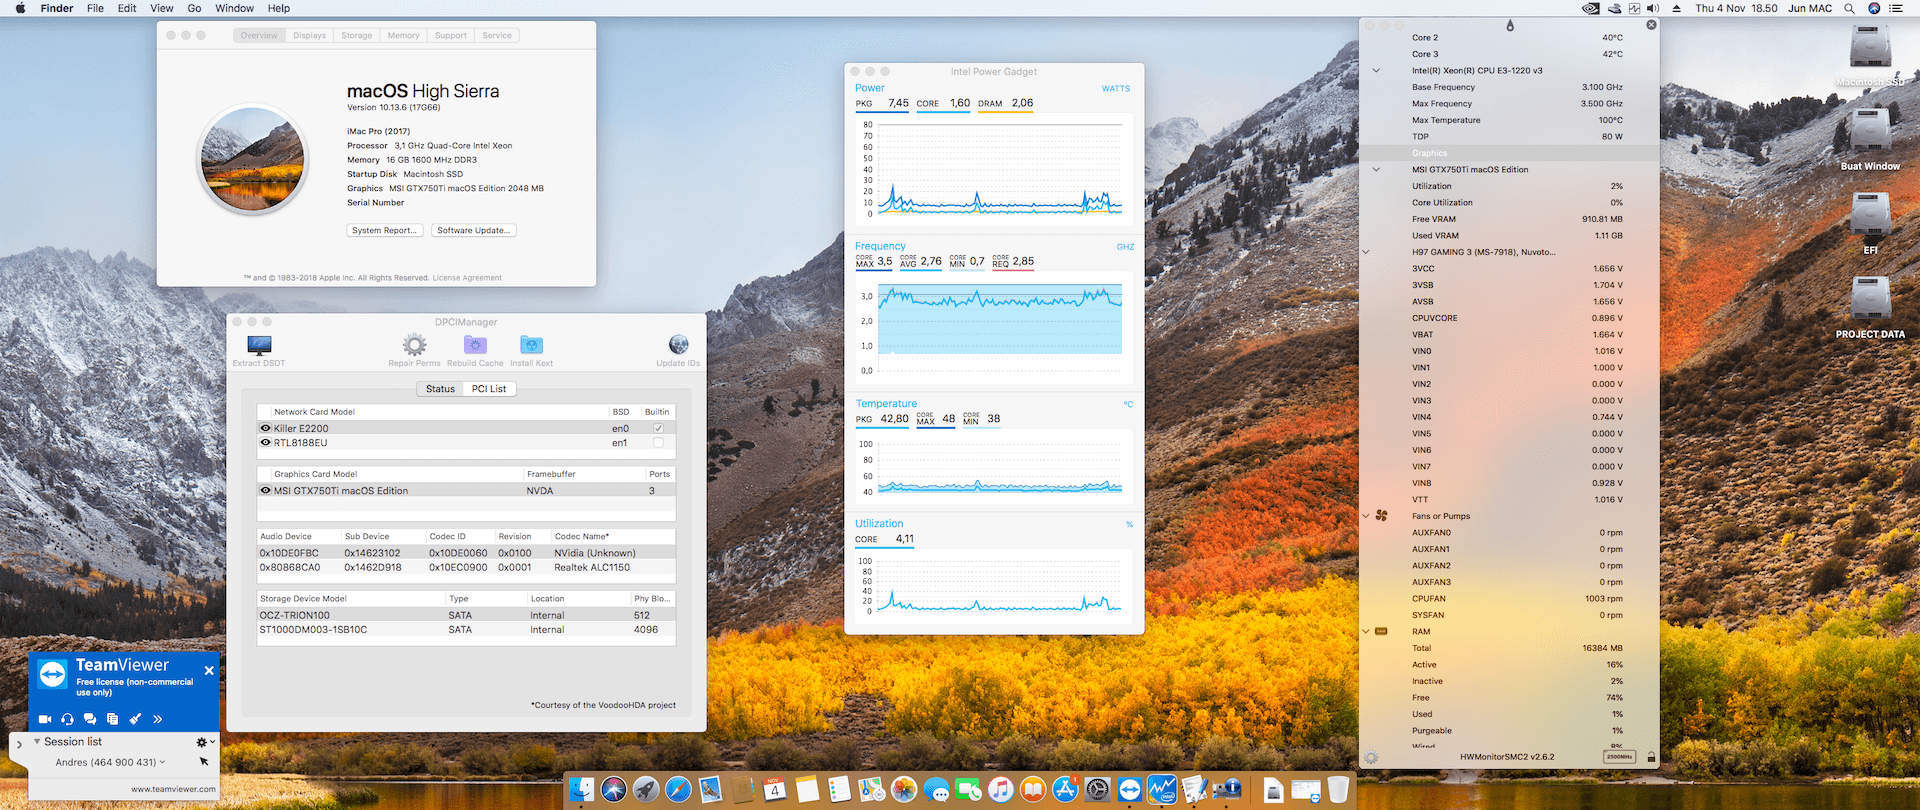Click TeamViewer remote control cursor arrow icon
The width and height of the screenshot is (1920, 810).
(x=204, y=762)
